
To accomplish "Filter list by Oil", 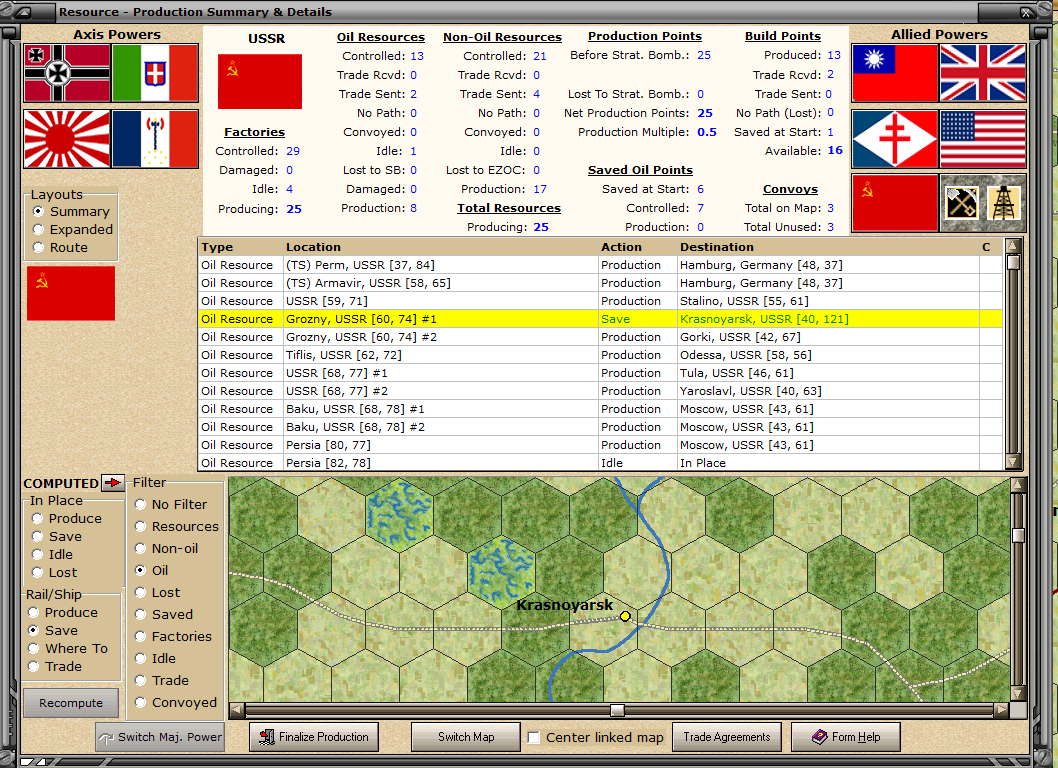I will point(152,570).
